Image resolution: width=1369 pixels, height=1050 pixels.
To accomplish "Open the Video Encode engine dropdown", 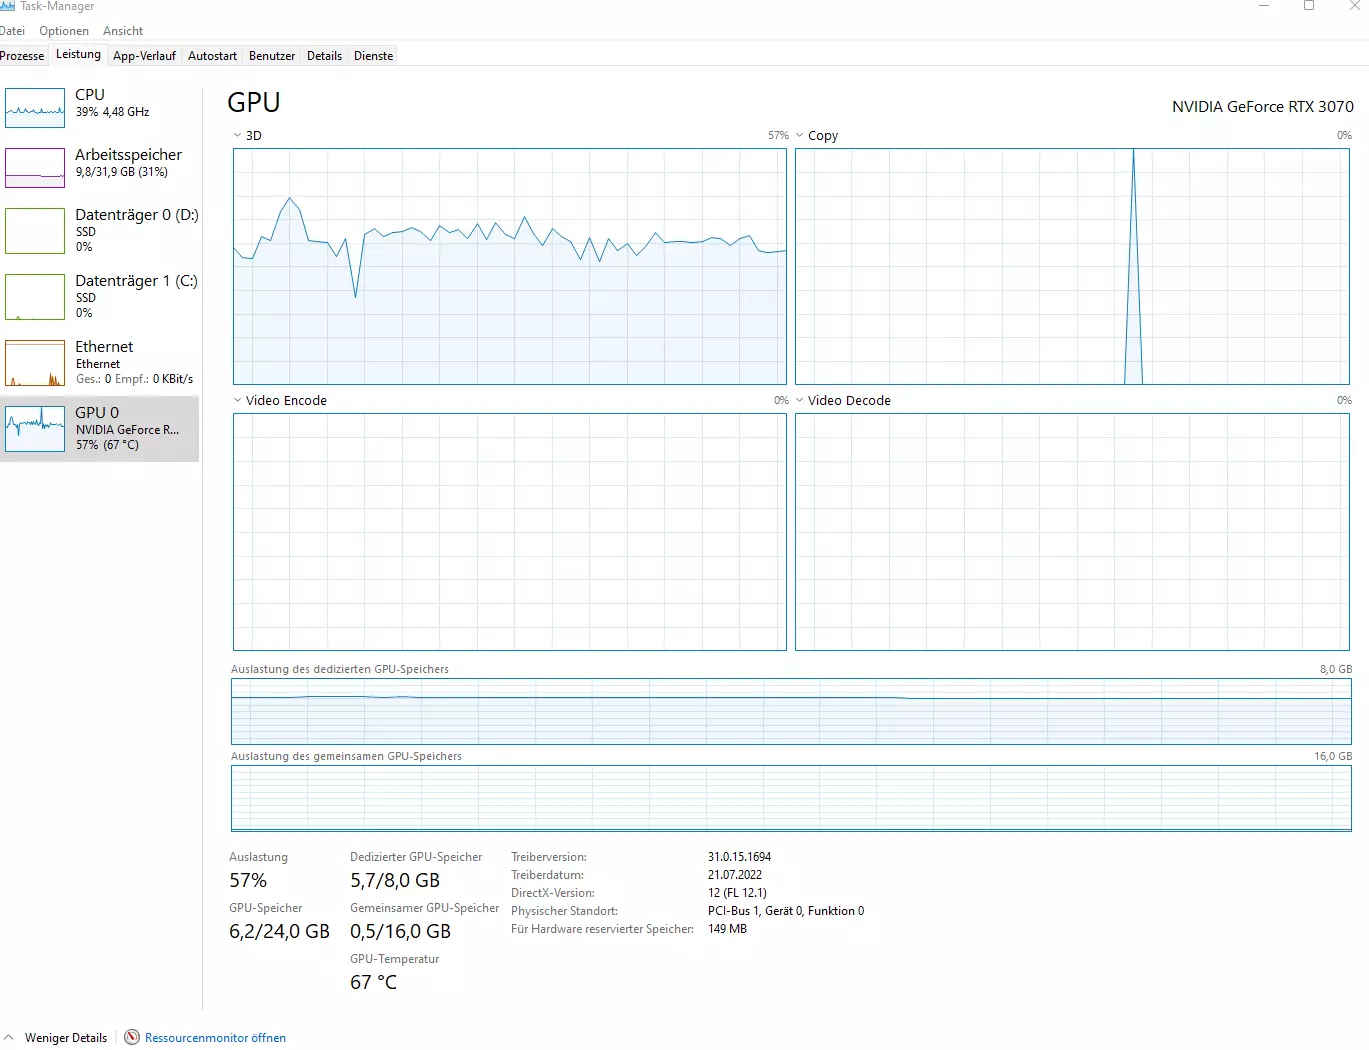I will (x=238, y=400).
